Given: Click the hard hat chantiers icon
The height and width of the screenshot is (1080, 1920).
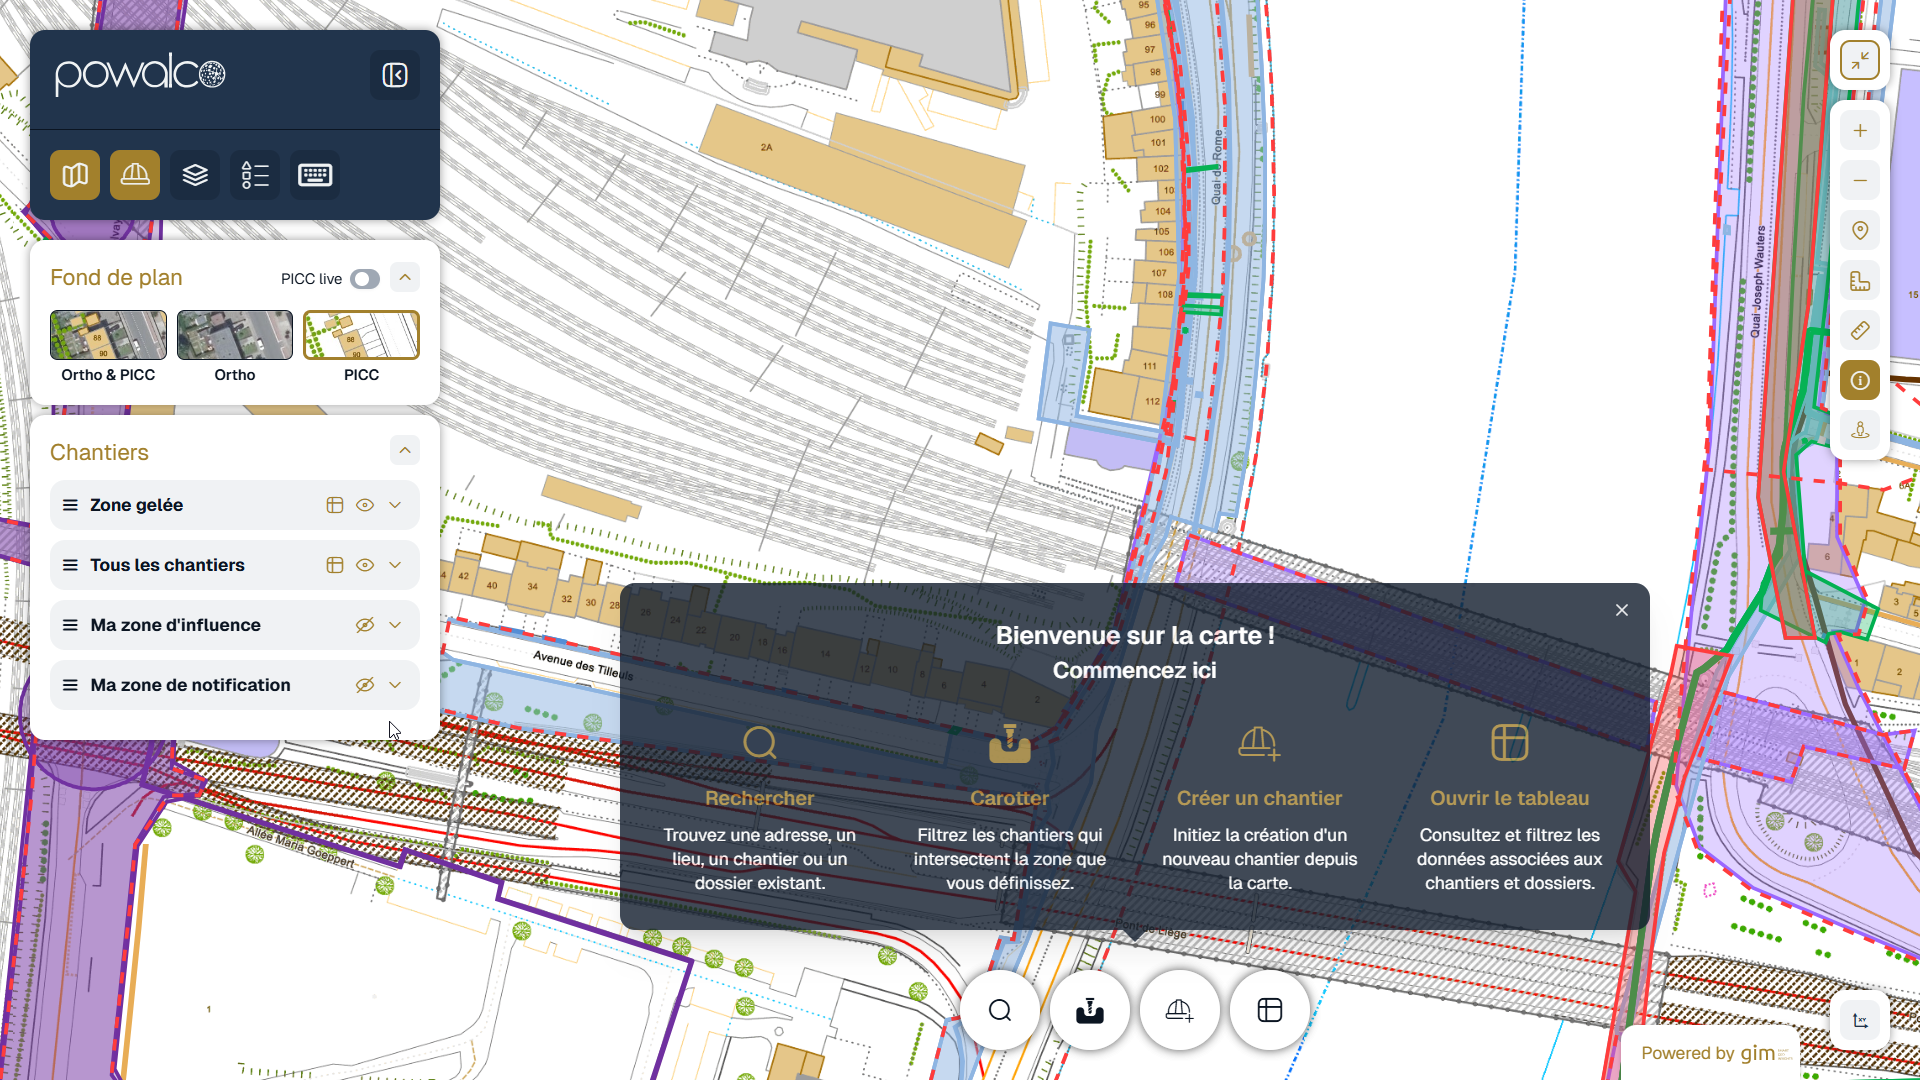Looking at the screenshot, I should (135, 175).
